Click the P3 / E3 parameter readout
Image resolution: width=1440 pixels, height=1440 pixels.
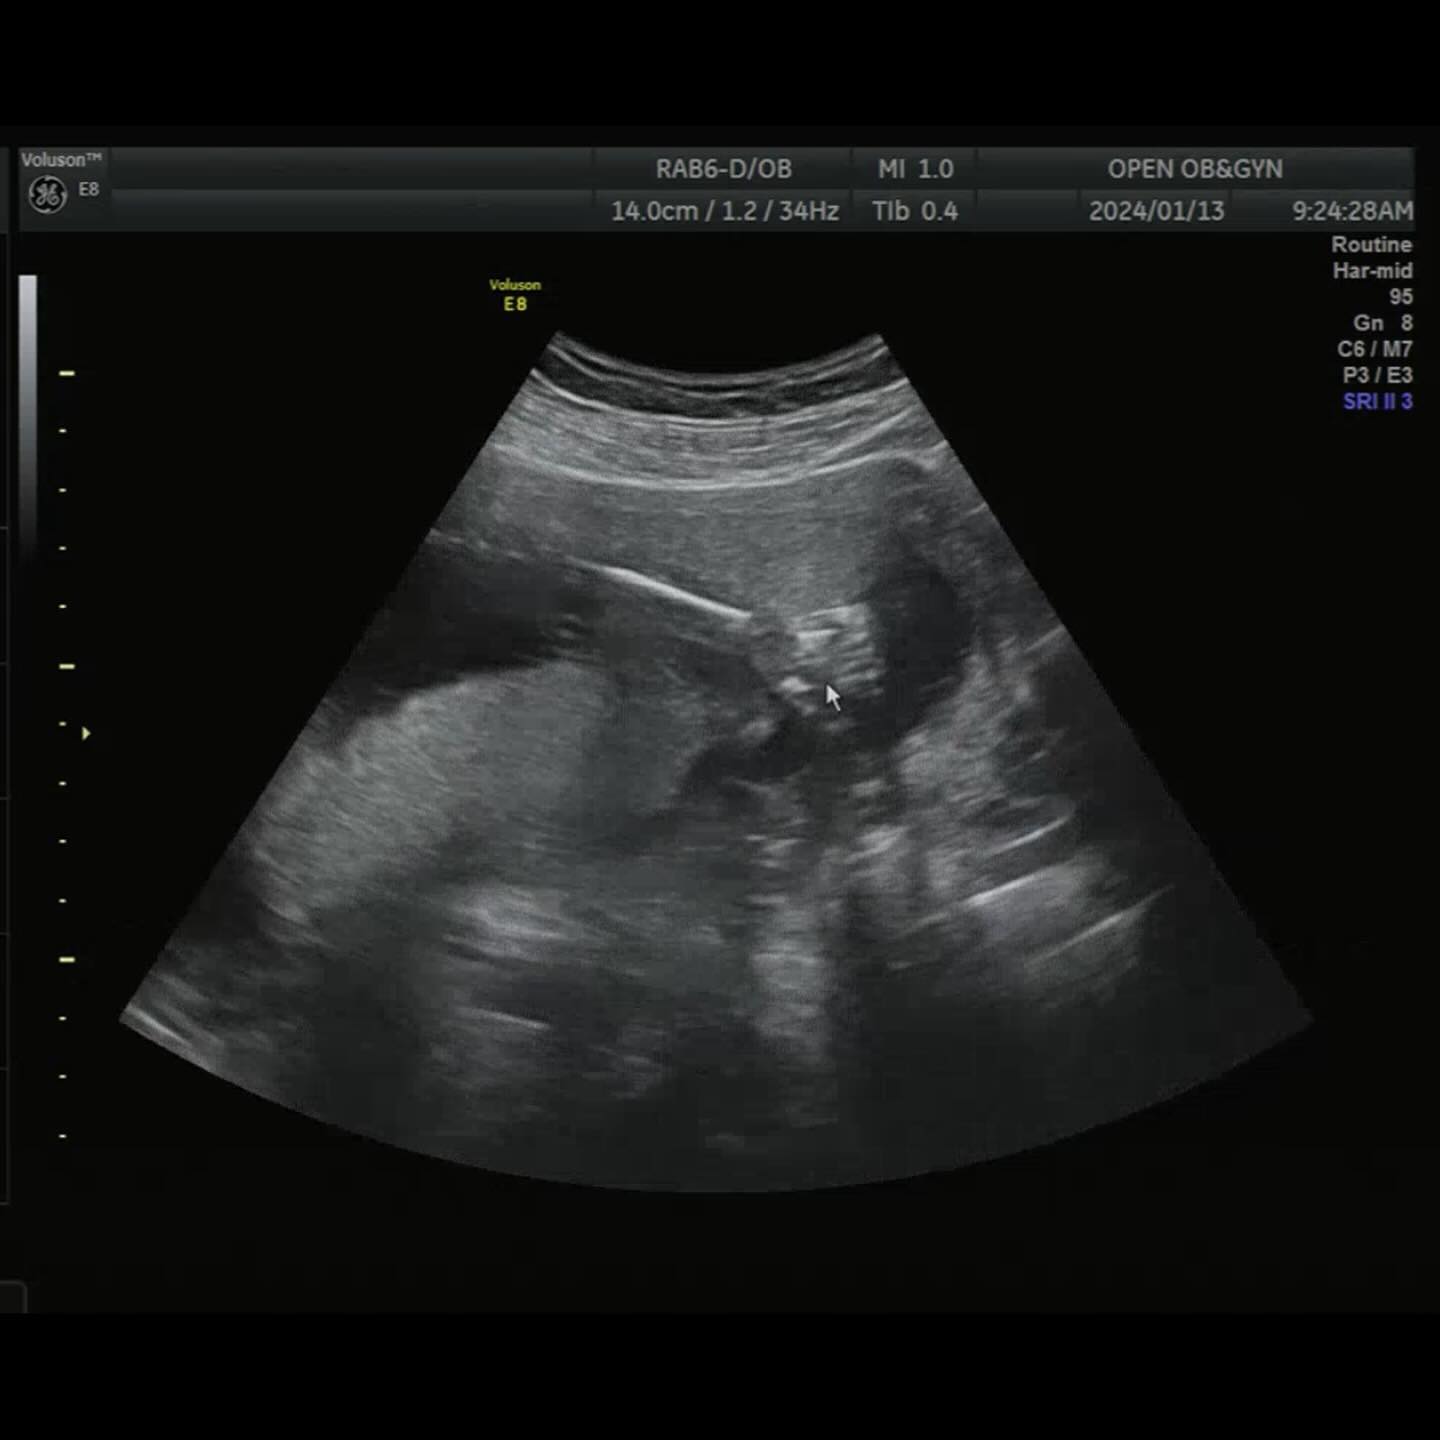pyautogui.click(x=1377, y=375)
